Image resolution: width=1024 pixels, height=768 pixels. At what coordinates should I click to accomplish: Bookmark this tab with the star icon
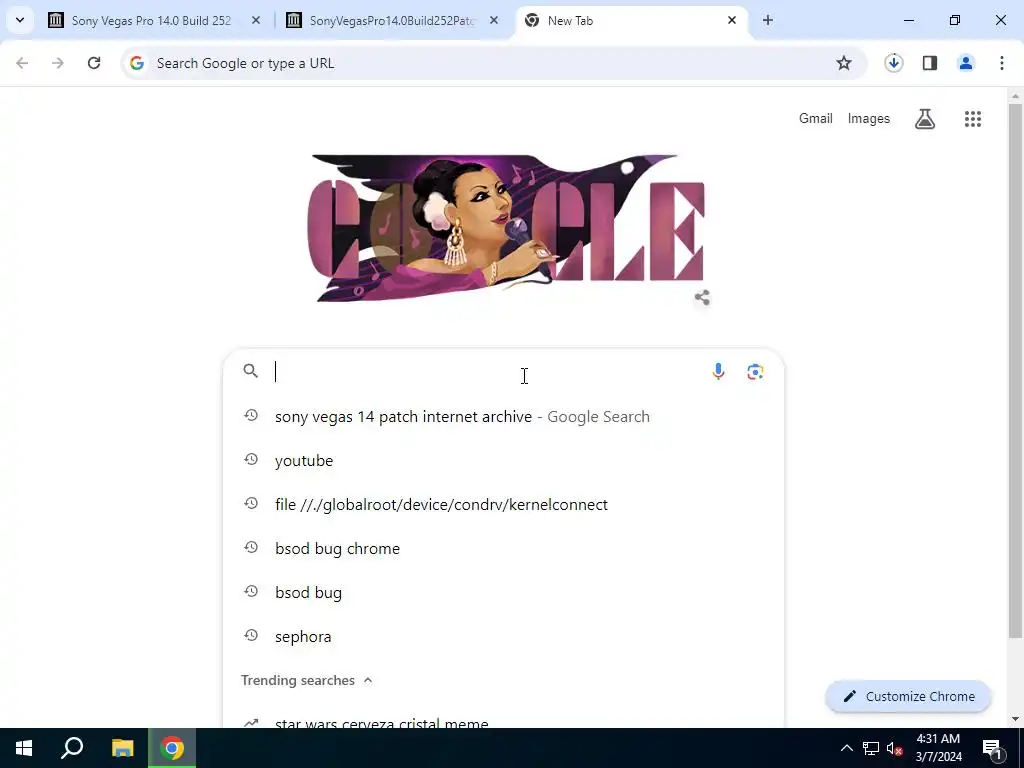(844, 63)
